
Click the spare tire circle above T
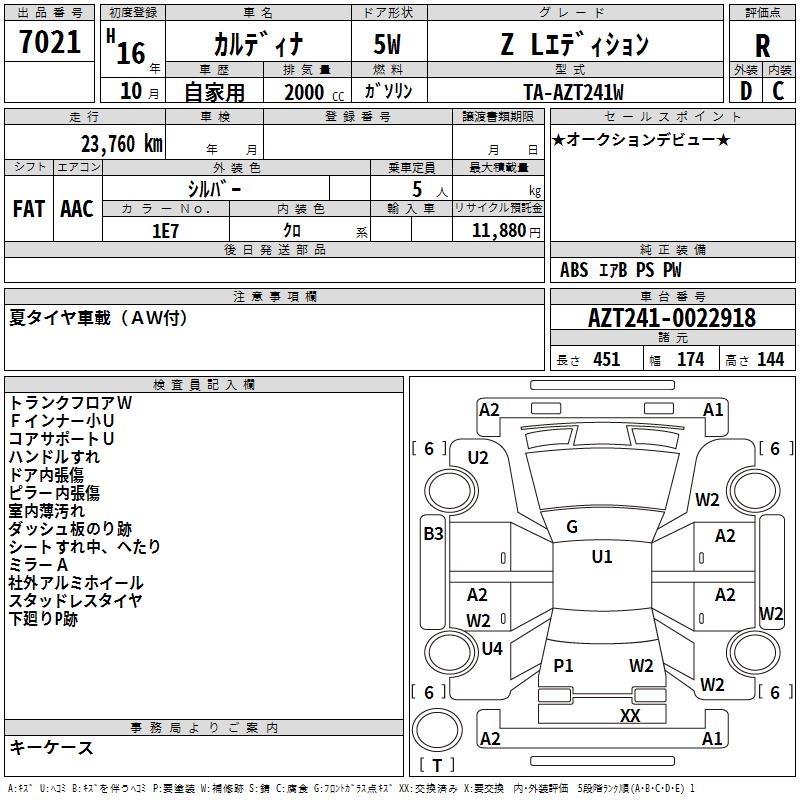[x=437, y=730]
